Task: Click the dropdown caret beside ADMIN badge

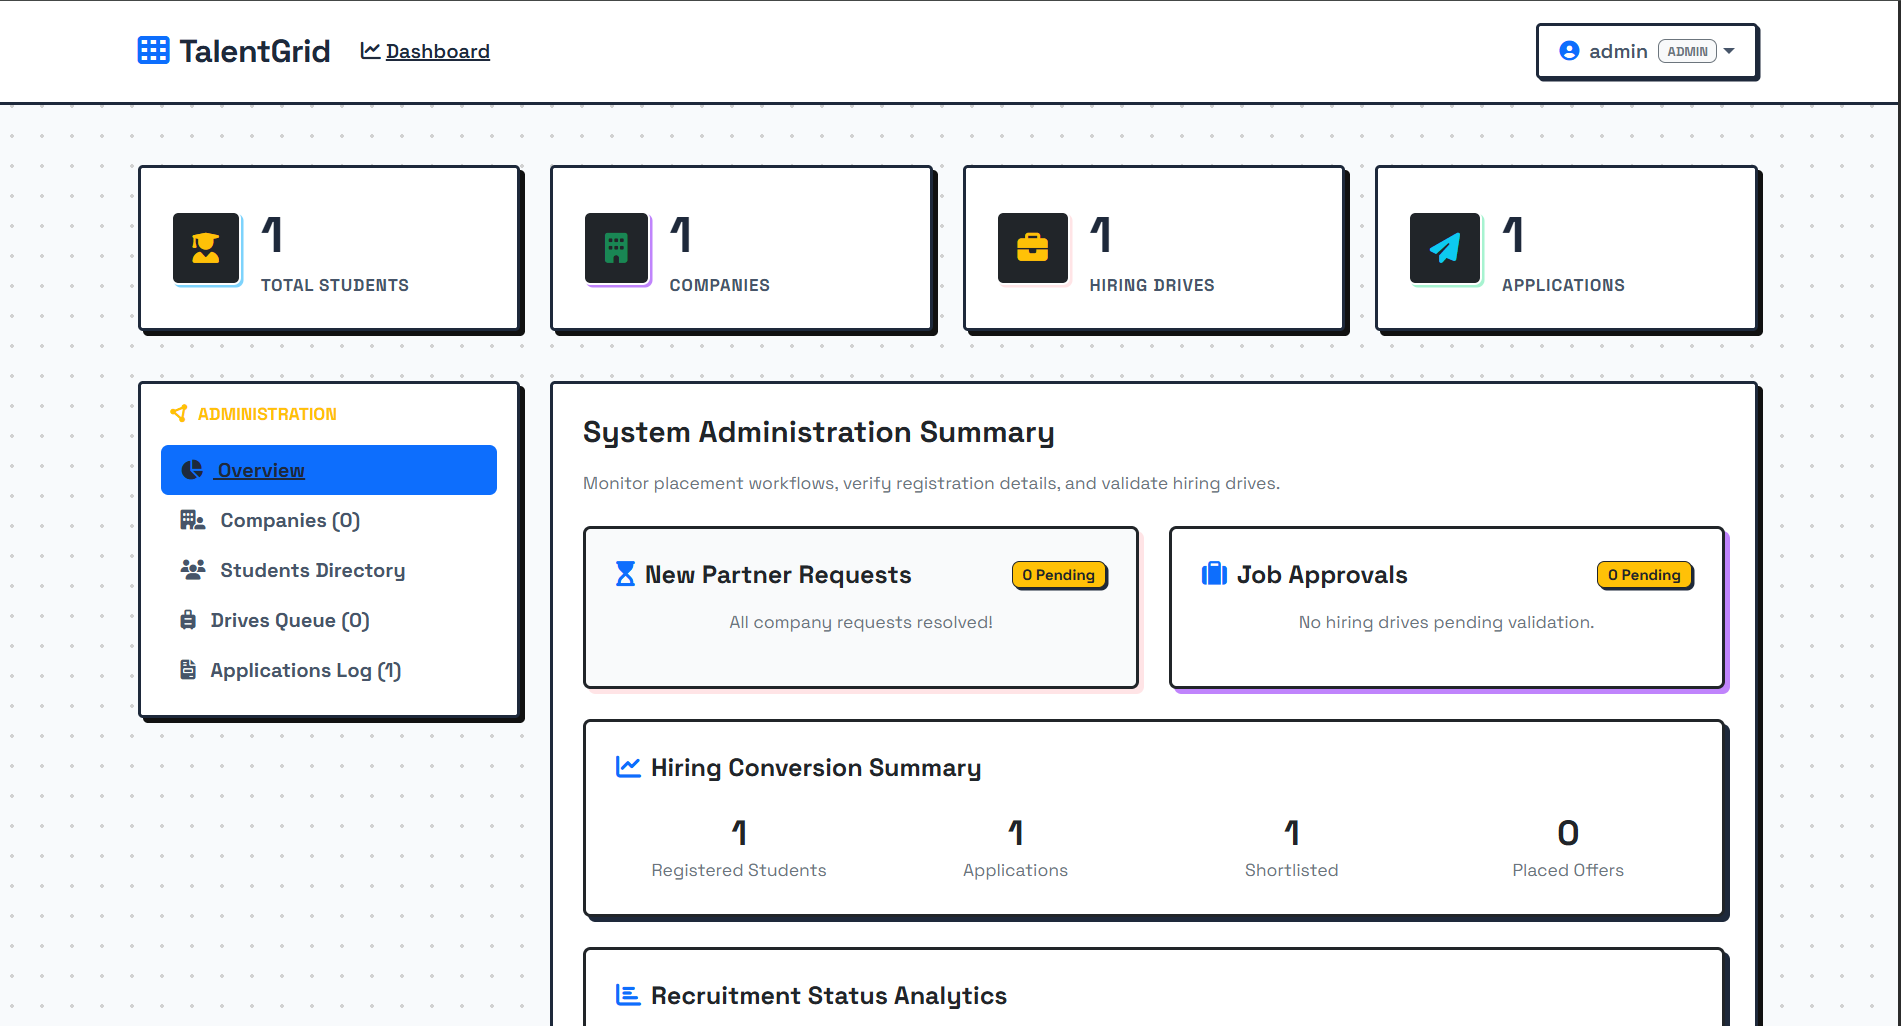Action: [x=1729, y=51]
